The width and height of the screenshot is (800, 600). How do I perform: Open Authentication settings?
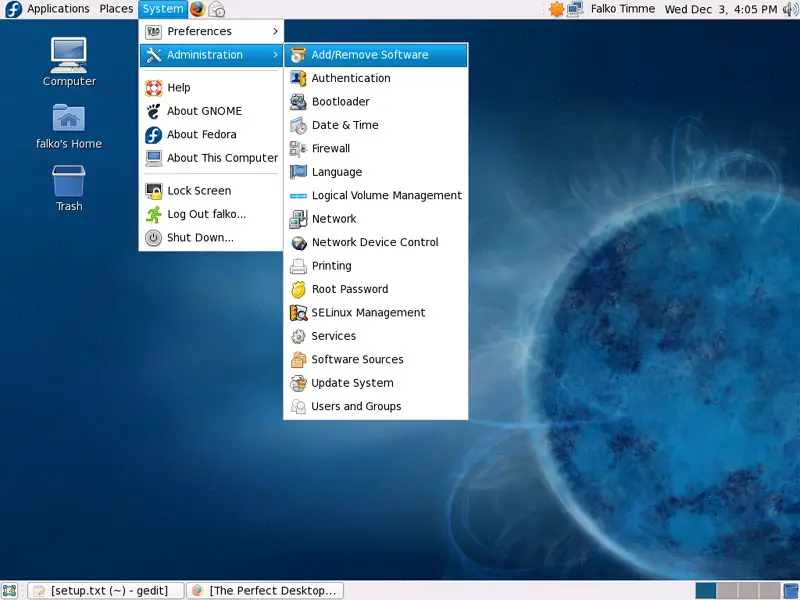tap(376, 78)
